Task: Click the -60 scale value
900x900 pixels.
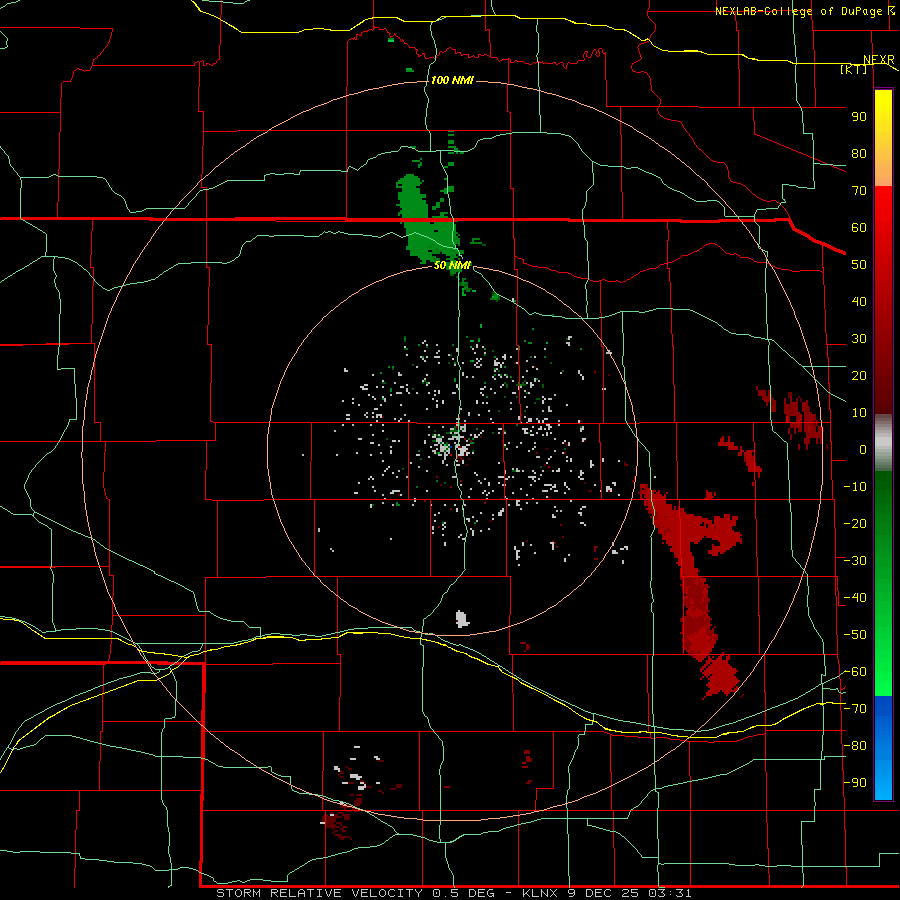Action: 855,672
